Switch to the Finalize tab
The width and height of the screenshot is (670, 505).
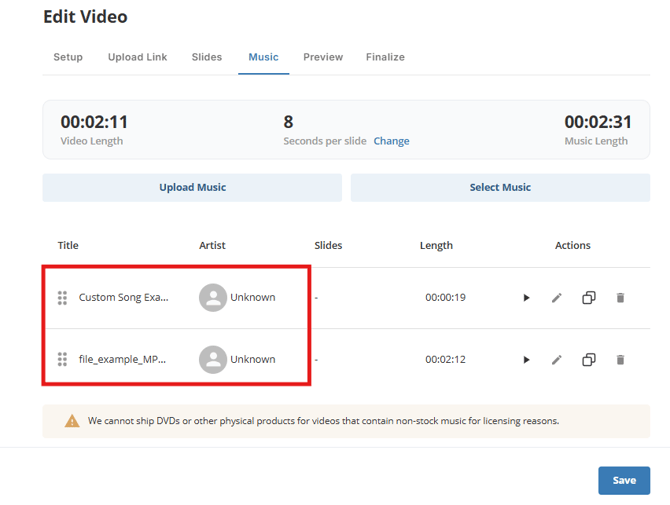385,57
